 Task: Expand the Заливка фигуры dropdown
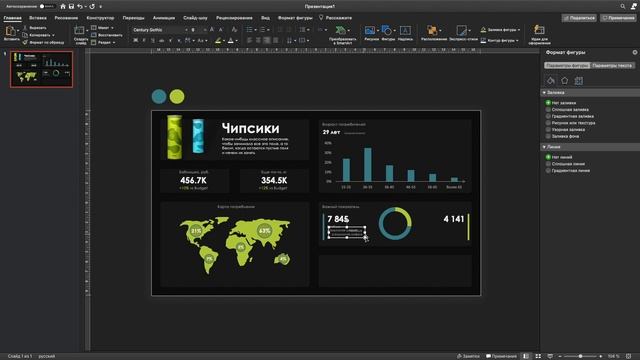click(x=519, y=30)
